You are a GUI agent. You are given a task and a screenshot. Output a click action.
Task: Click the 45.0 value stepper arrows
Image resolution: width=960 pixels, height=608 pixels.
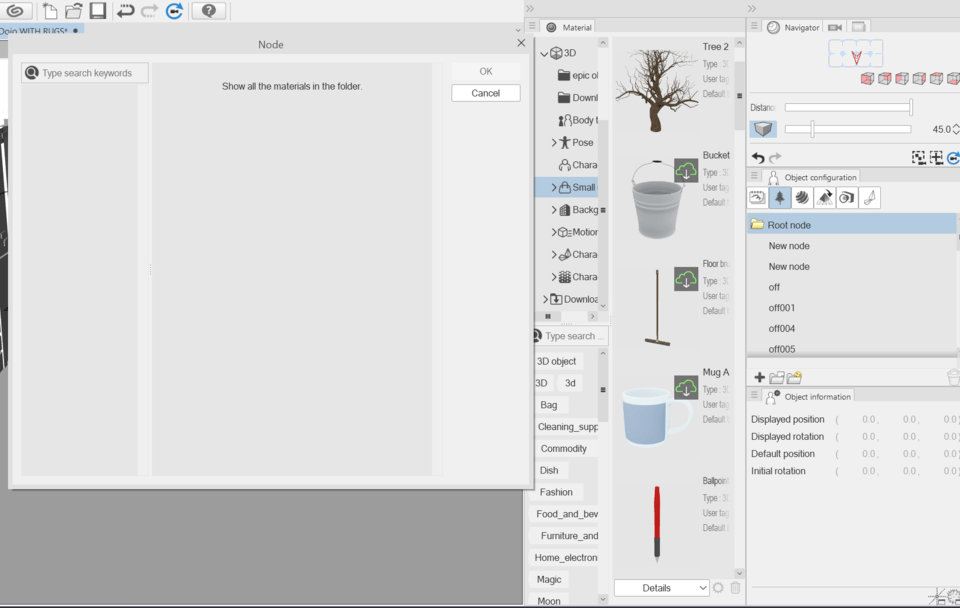[x=956, y=129]
